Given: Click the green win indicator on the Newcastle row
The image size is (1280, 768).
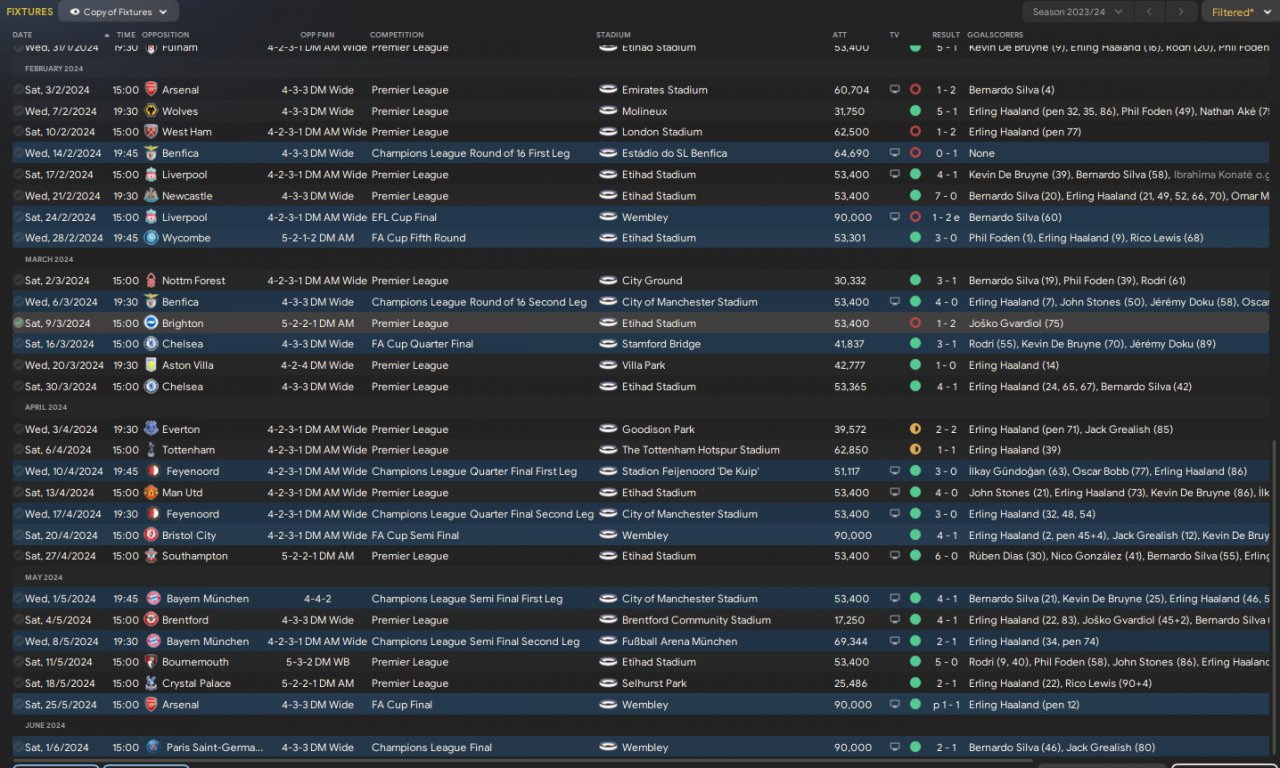Looking at the screenshot, I should tap(915, 196).
